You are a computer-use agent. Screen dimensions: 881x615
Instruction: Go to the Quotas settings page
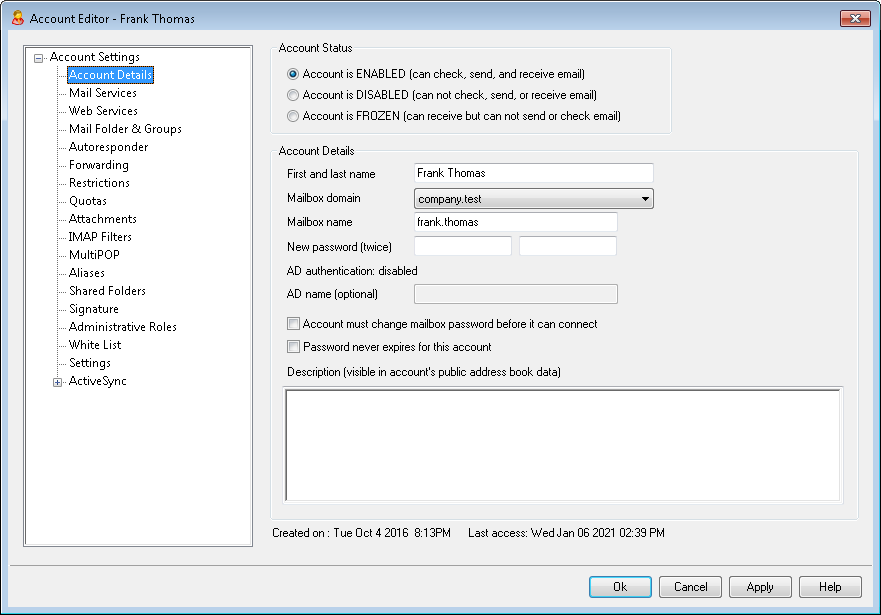(x=88, y=201)
